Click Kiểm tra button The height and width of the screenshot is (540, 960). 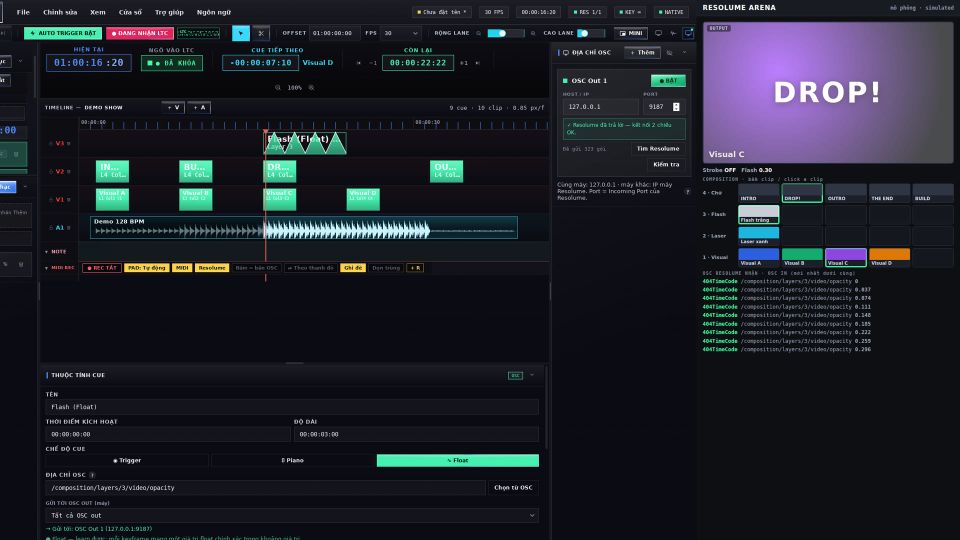tap(666, 165)
